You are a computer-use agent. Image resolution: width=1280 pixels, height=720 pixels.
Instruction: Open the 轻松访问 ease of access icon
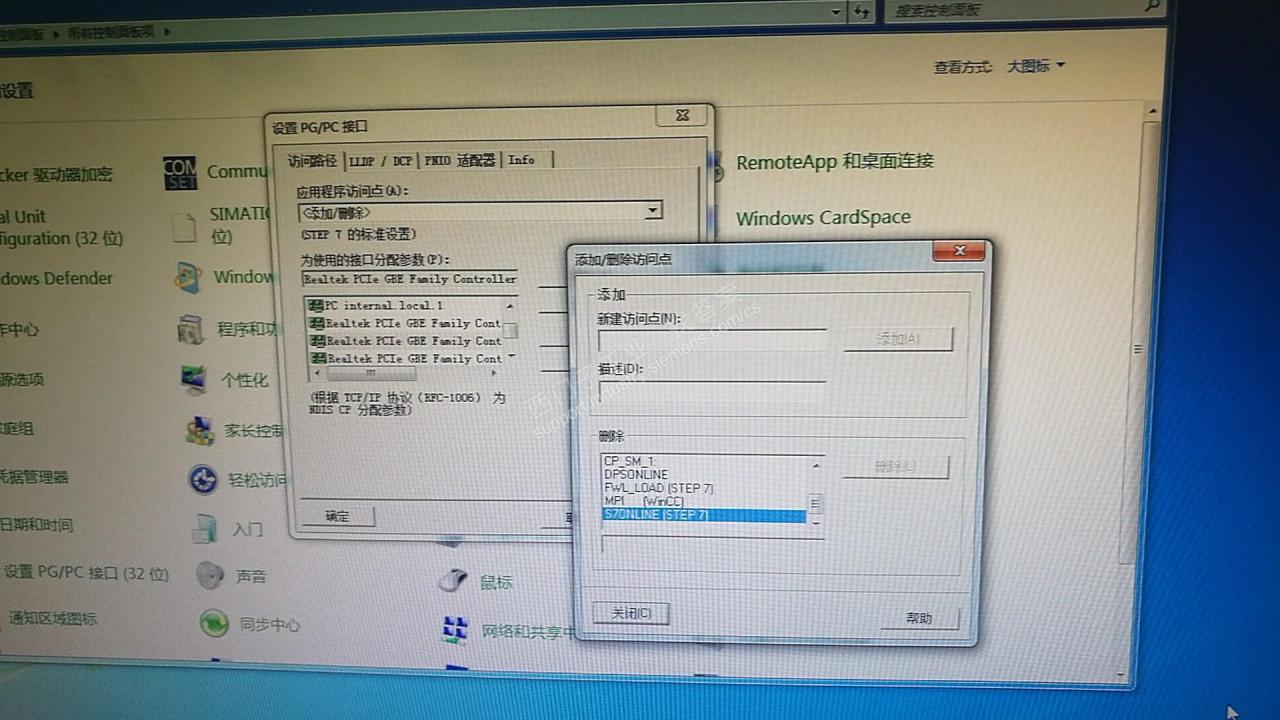click(204, 480)
